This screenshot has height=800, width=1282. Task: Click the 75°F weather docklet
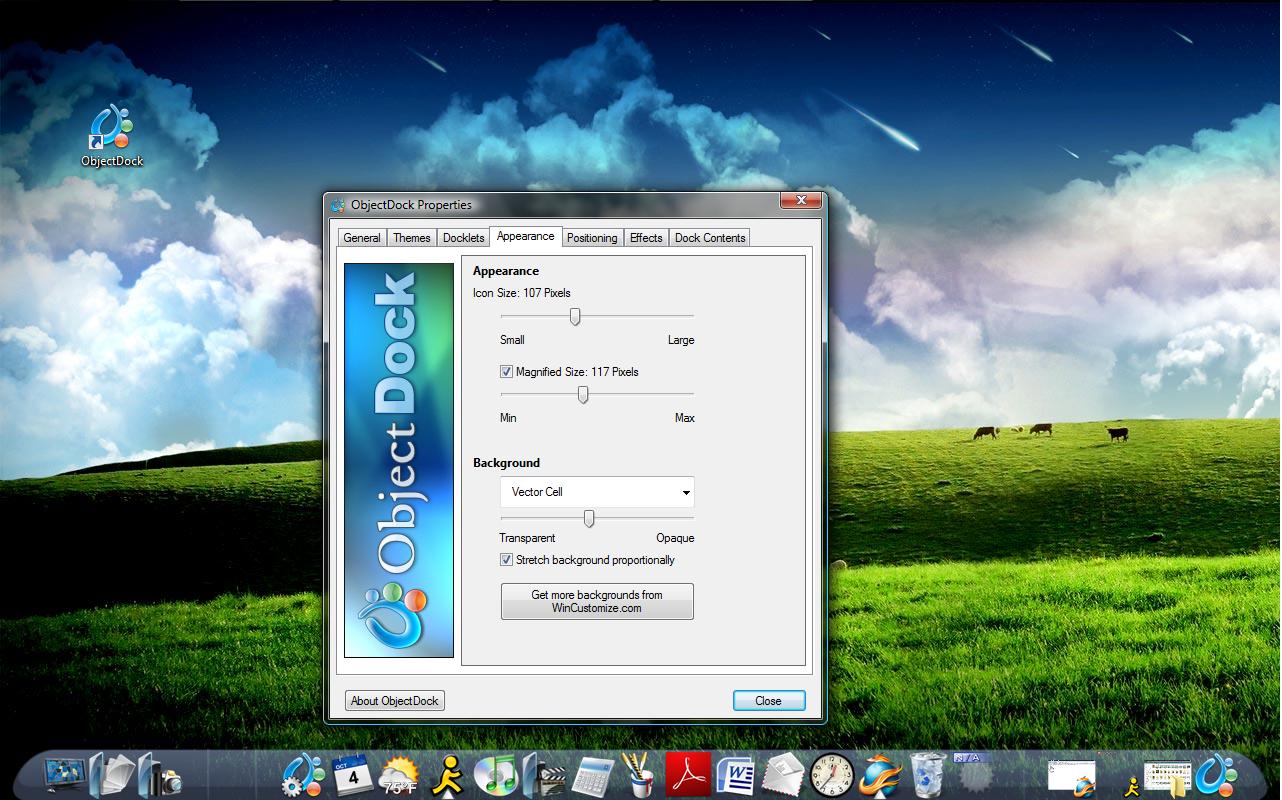[399, 776]
